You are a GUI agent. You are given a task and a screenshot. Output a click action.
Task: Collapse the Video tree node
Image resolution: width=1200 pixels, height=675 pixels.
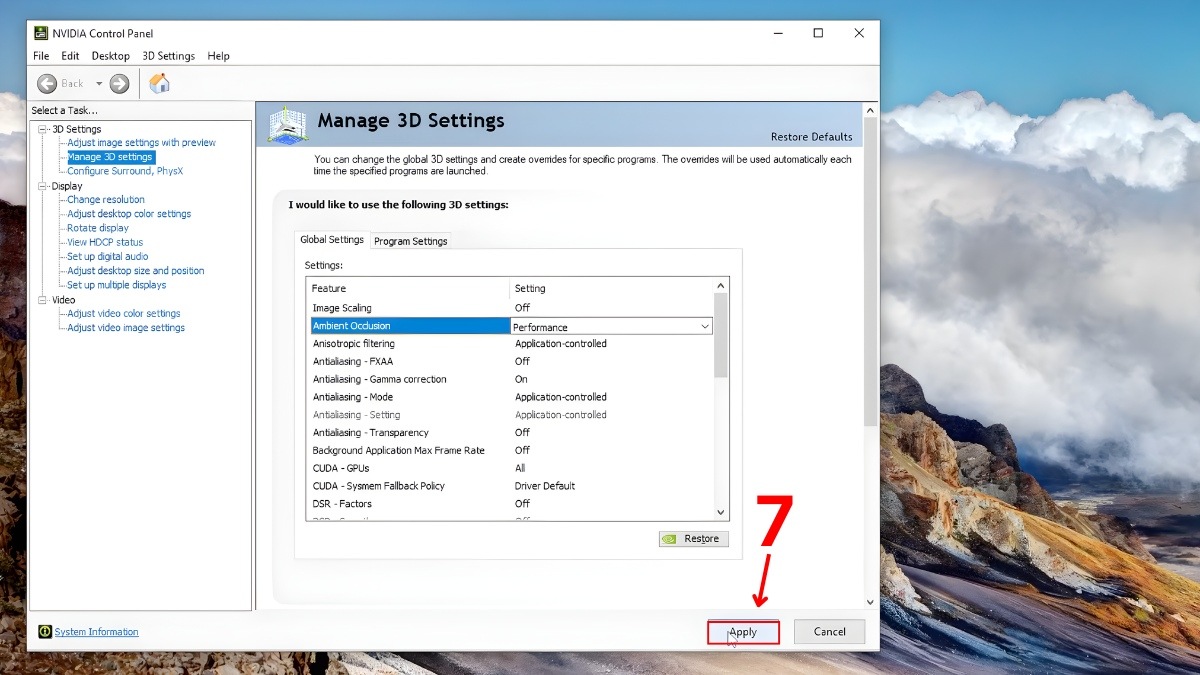click(43, 300)
